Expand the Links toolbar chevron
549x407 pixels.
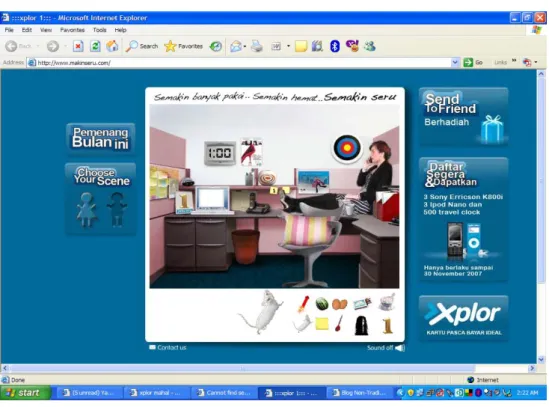coord(514,61)
